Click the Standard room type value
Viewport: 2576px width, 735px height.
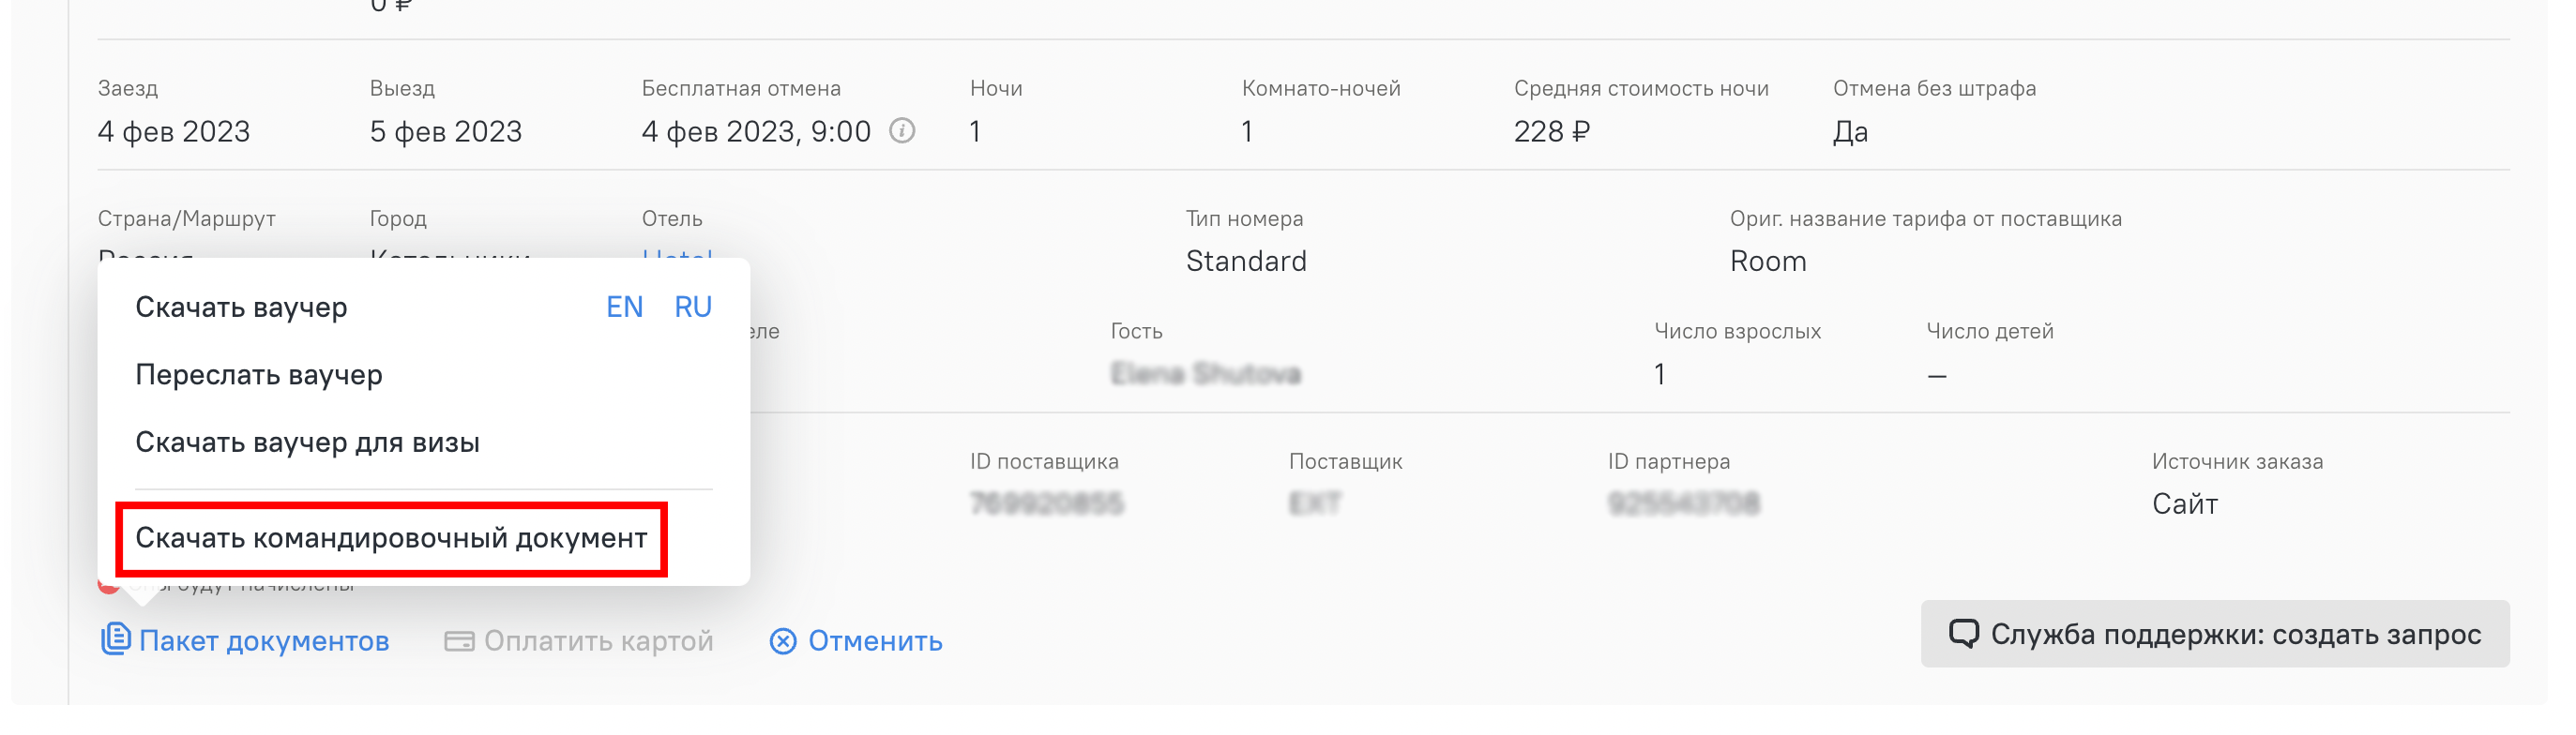(1246, 261)
